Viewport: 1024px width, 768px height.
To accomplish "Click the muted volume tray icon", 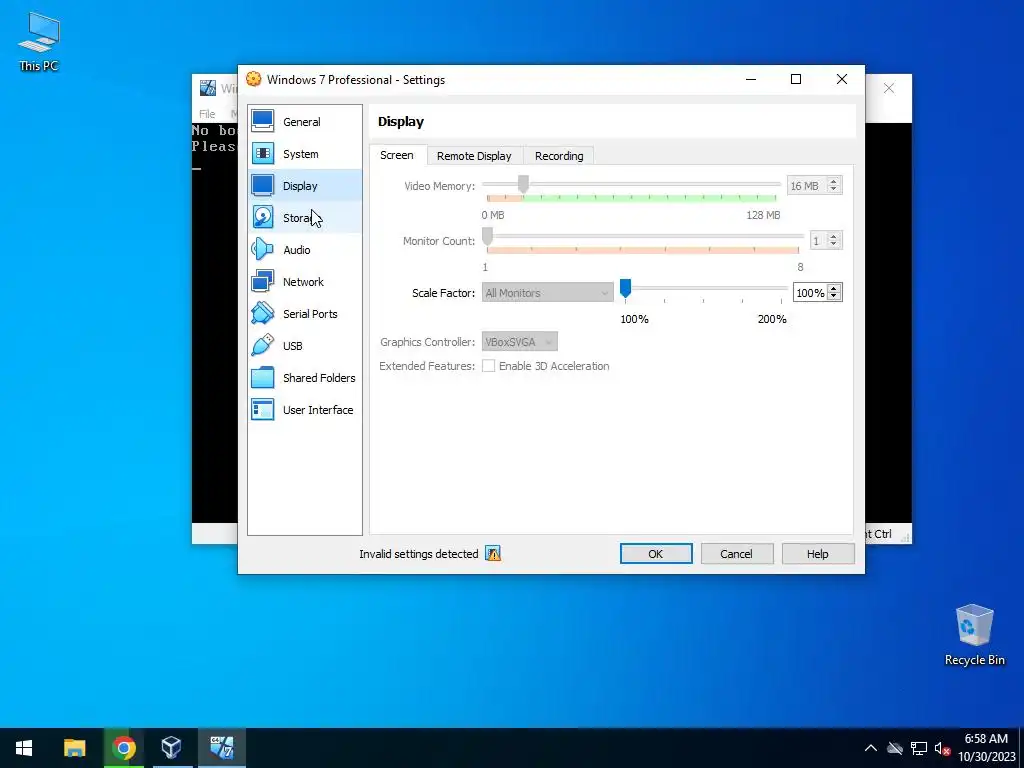I will [942, 748].
